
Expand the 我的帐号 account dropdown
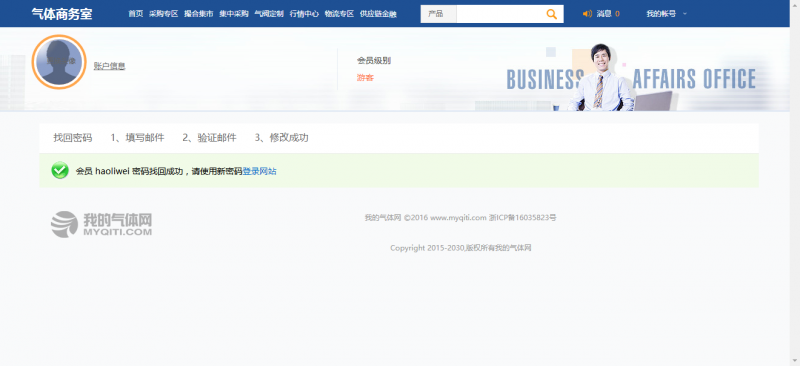point(666,14)
